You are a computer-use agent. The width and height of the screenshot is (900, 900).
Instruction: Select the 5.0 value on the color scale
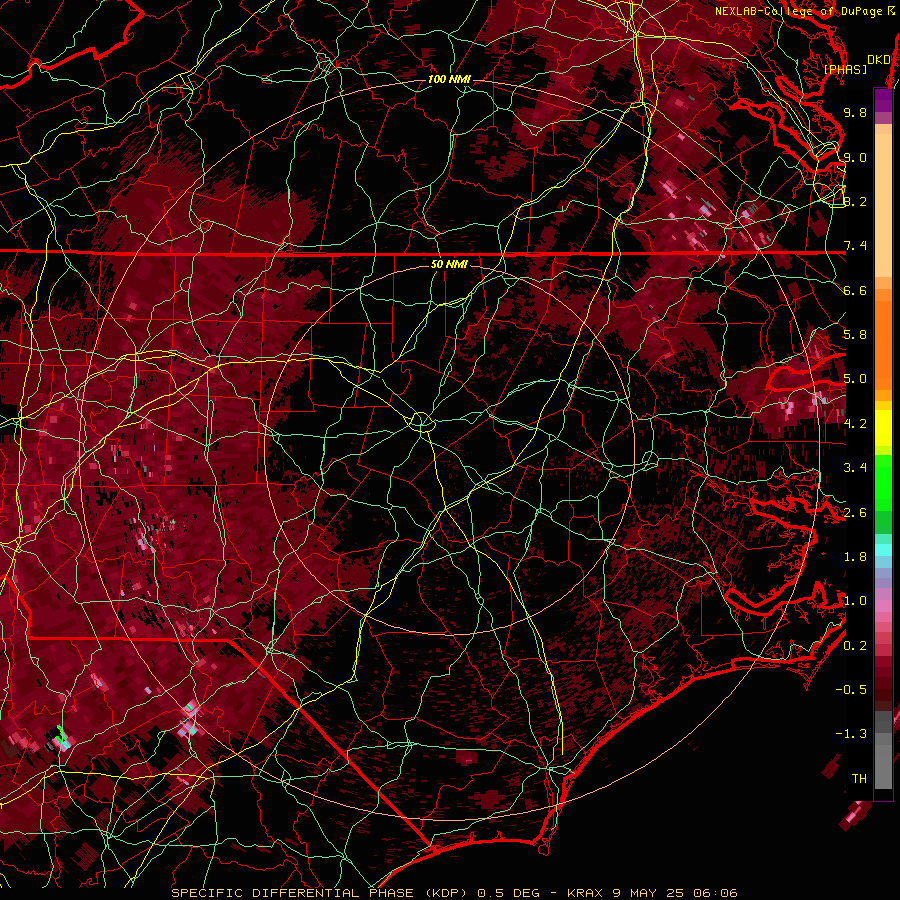point(855,379)
